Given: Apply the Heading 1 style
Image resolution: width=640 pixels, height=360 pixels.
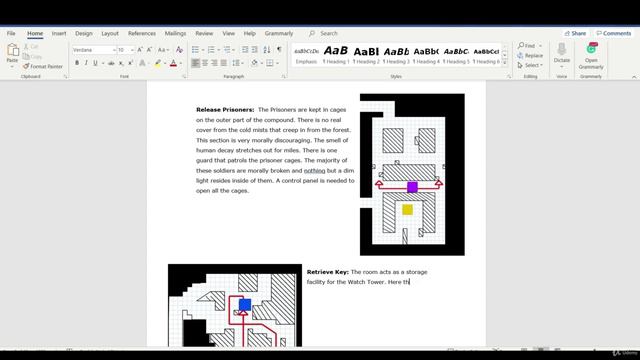Looking at the screenshot, I should click(x=336, y=55).
